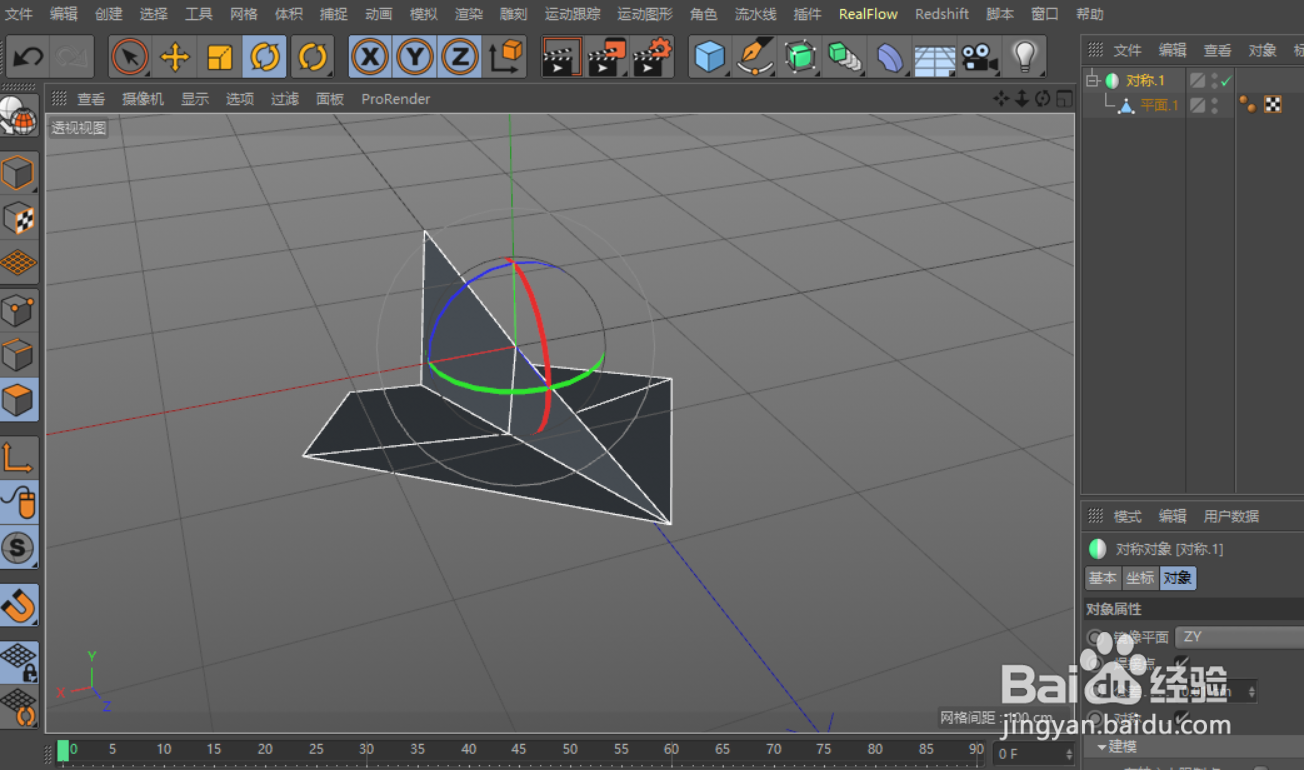Toggle the green enable checkmark on 对称.1

pos(1226,80)
